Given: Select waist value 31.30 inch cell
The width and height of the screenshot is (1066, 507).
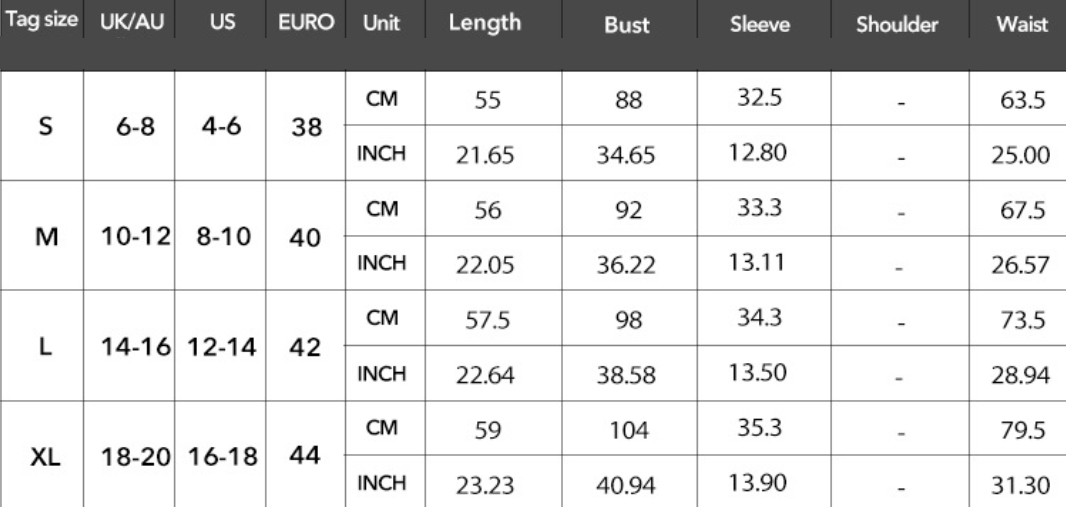Looking at the screenshot, I should click(x=1020, y=485).
